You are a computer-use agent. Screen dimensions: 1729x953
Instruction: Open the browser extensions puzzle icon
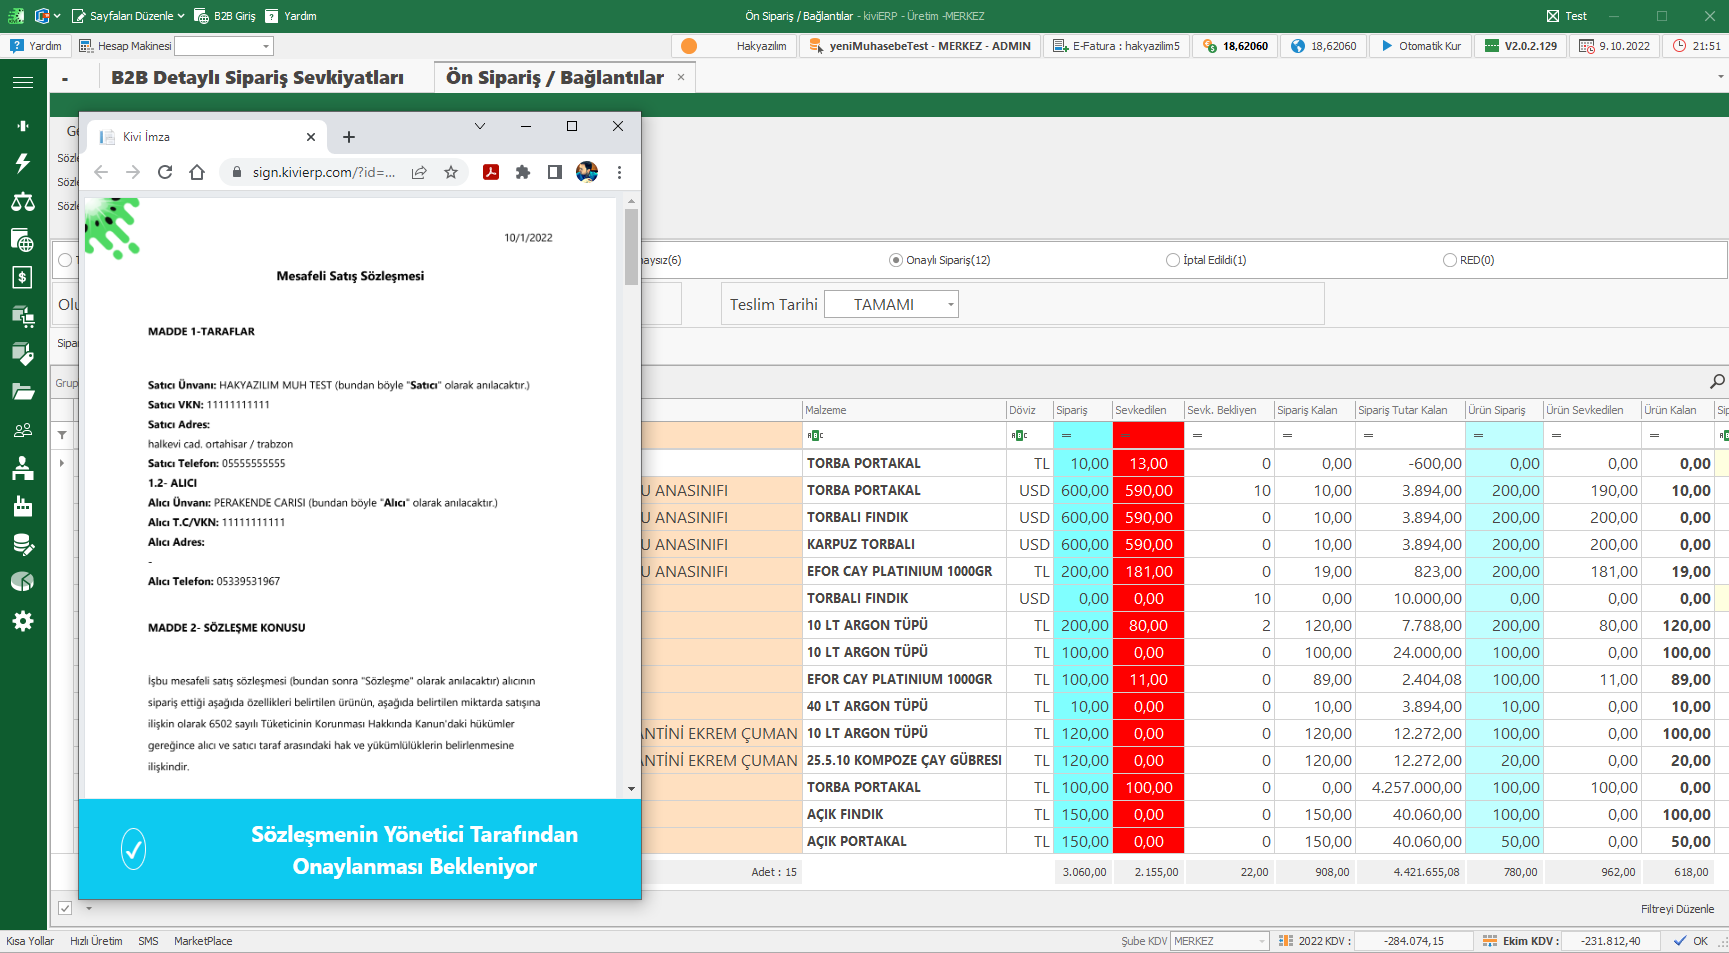coord(522,172)
